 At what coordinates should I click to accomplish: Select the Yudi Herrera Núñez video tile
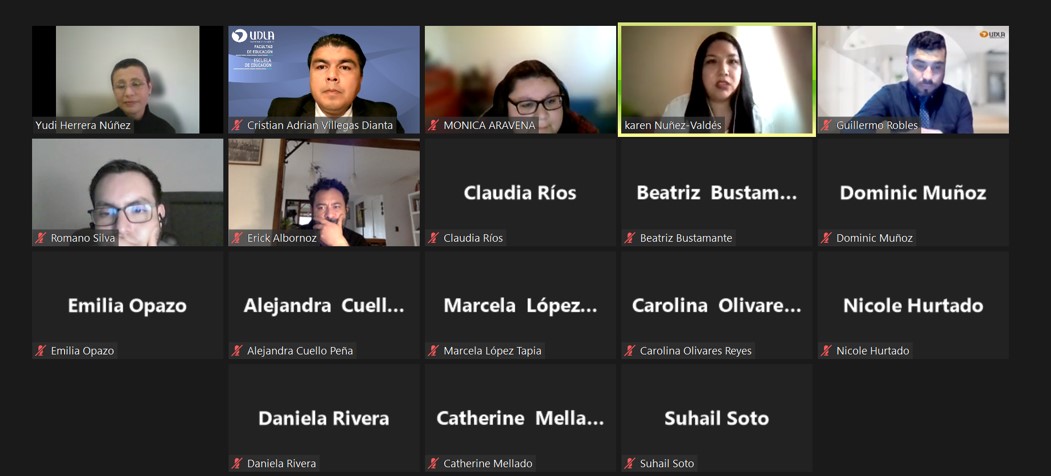pyautogui.click(x=127, y=80)
